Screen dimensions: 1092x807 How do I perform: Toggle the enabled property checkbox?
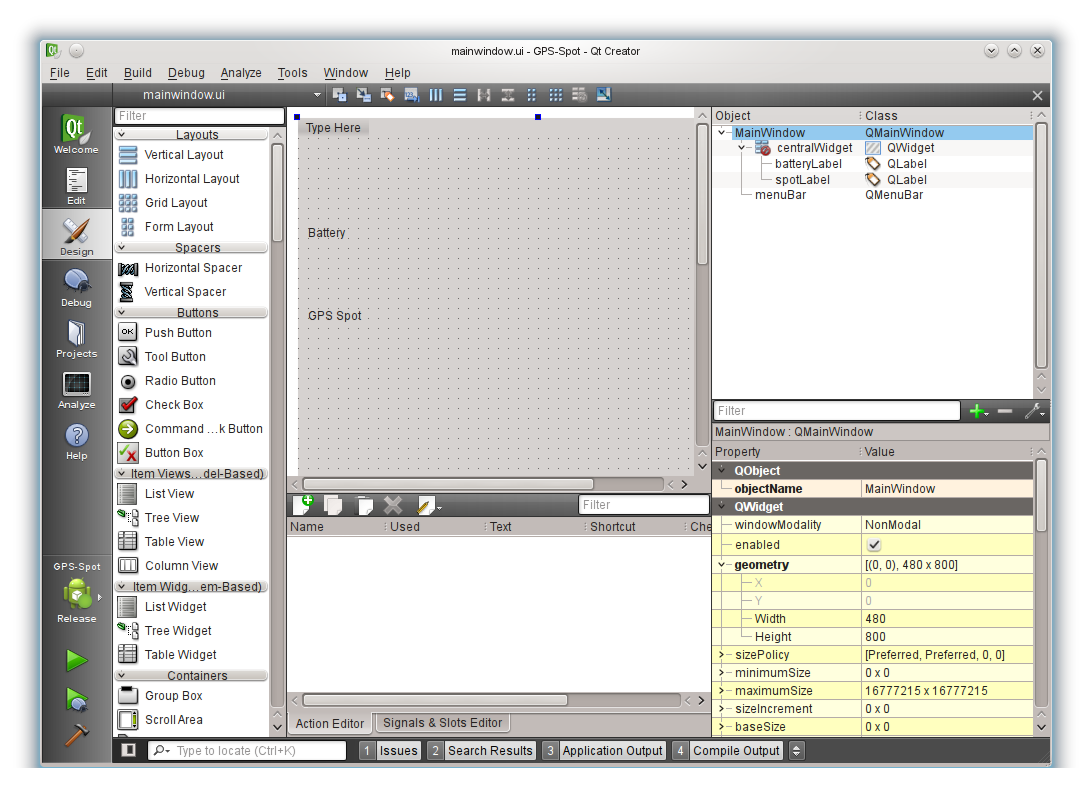[874, 544]
